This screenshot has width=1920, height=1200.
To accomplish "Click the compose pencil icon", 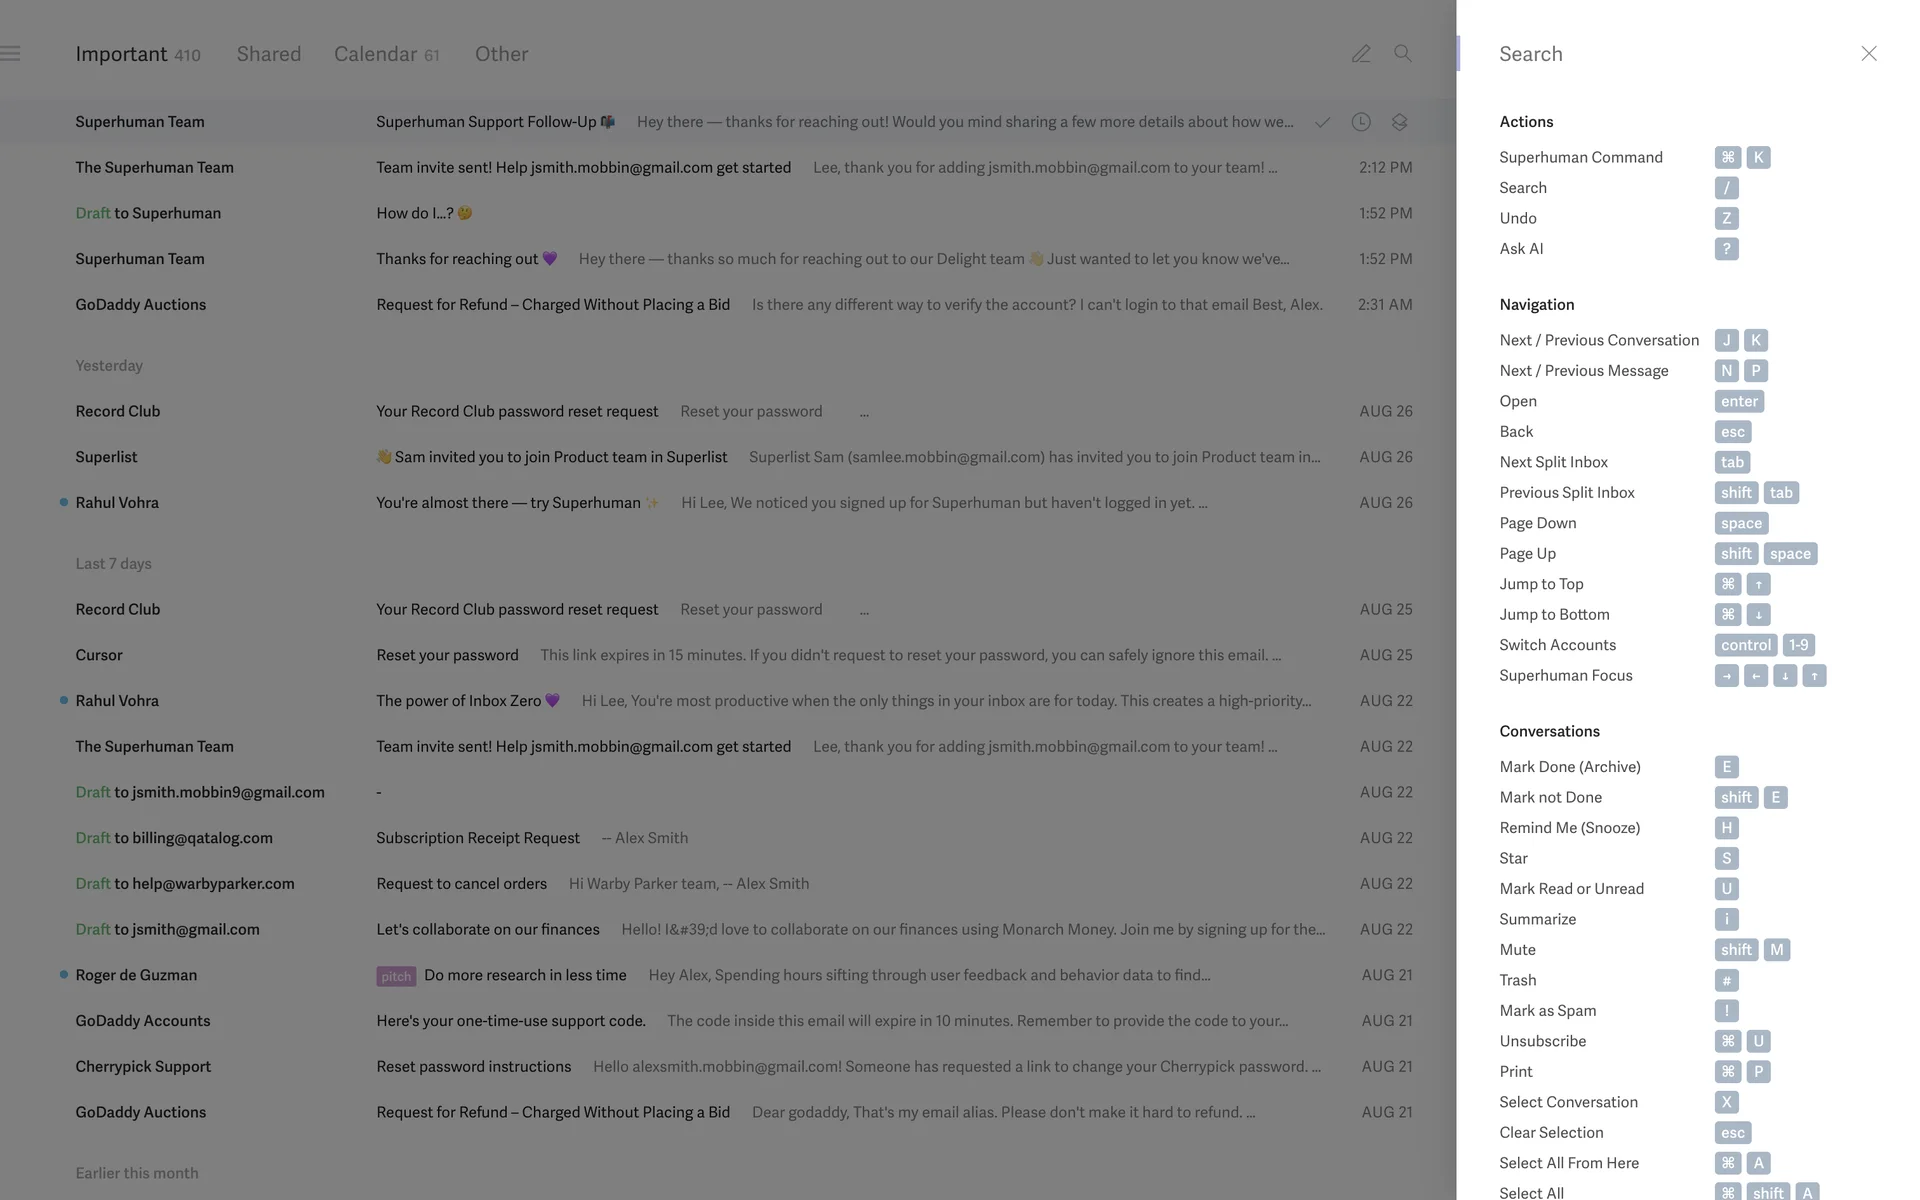I will click(x=1360, y=54).
